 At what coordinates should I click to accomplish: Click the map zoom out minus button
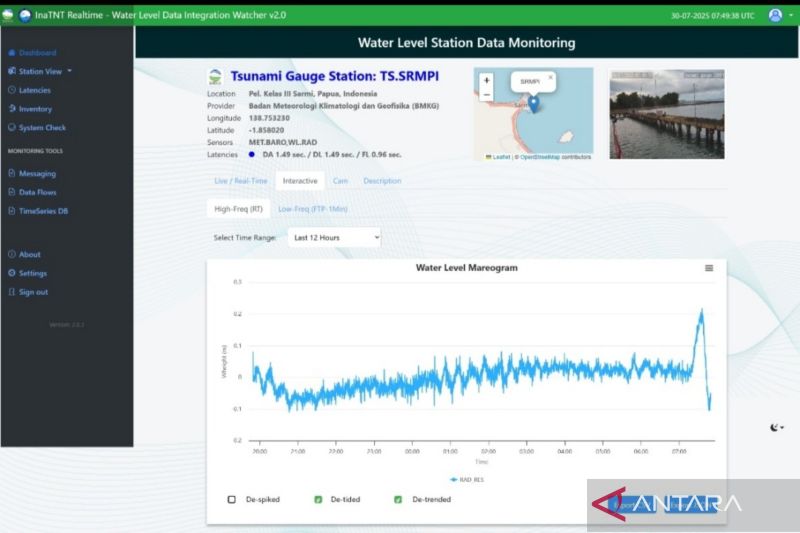(x=486, y=95)
